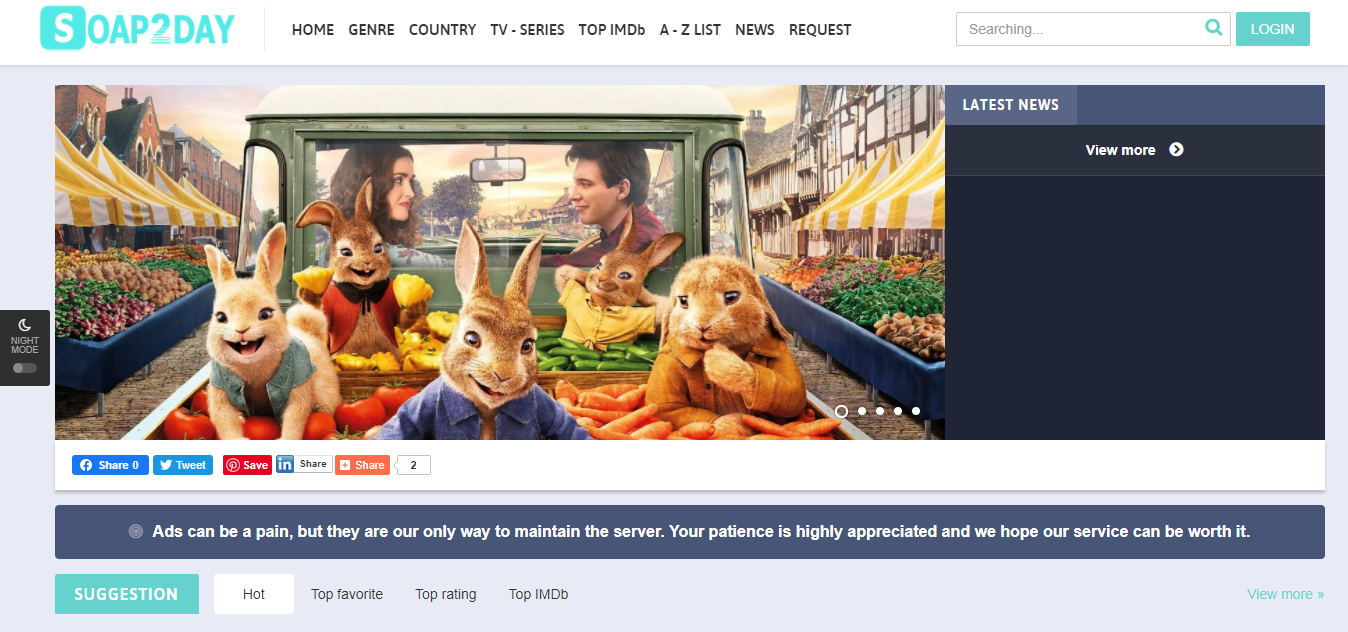Tweet this page on Twitter
The height and width of the screenshot is (632, 1348).
183,465
